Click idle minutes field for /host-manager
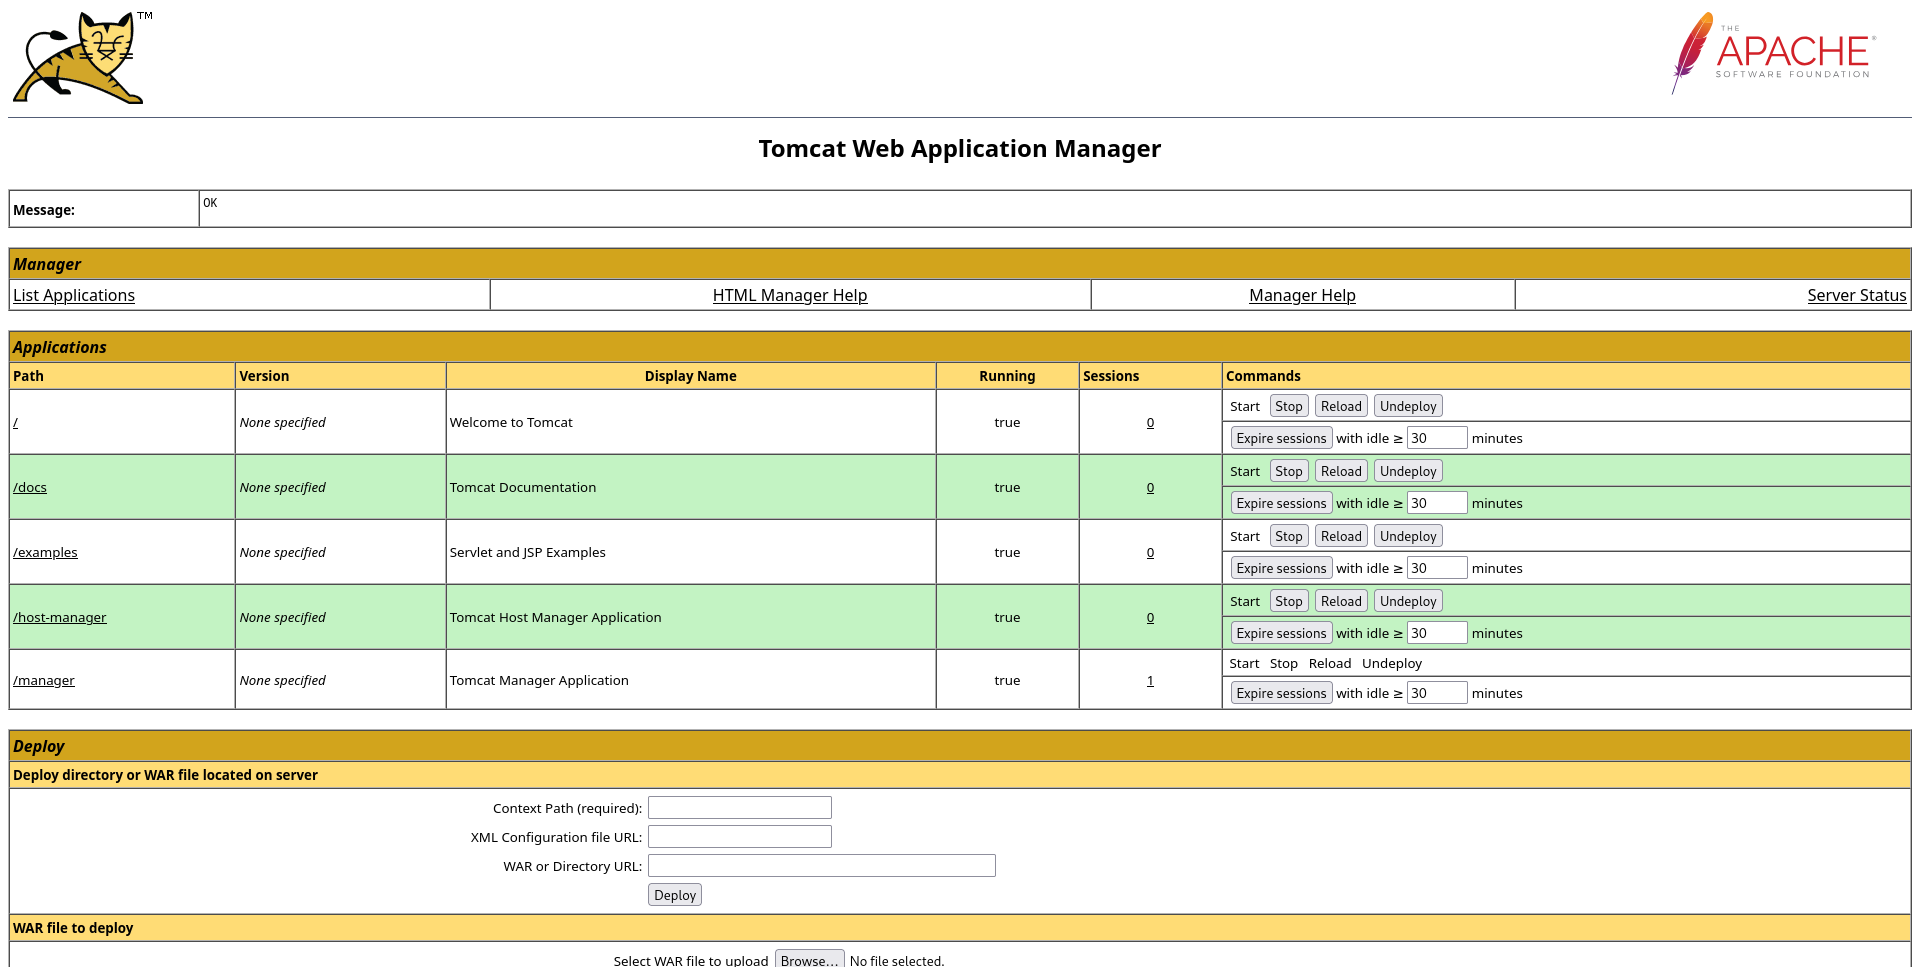The image size is (1920, 967). coord(1437,633)
